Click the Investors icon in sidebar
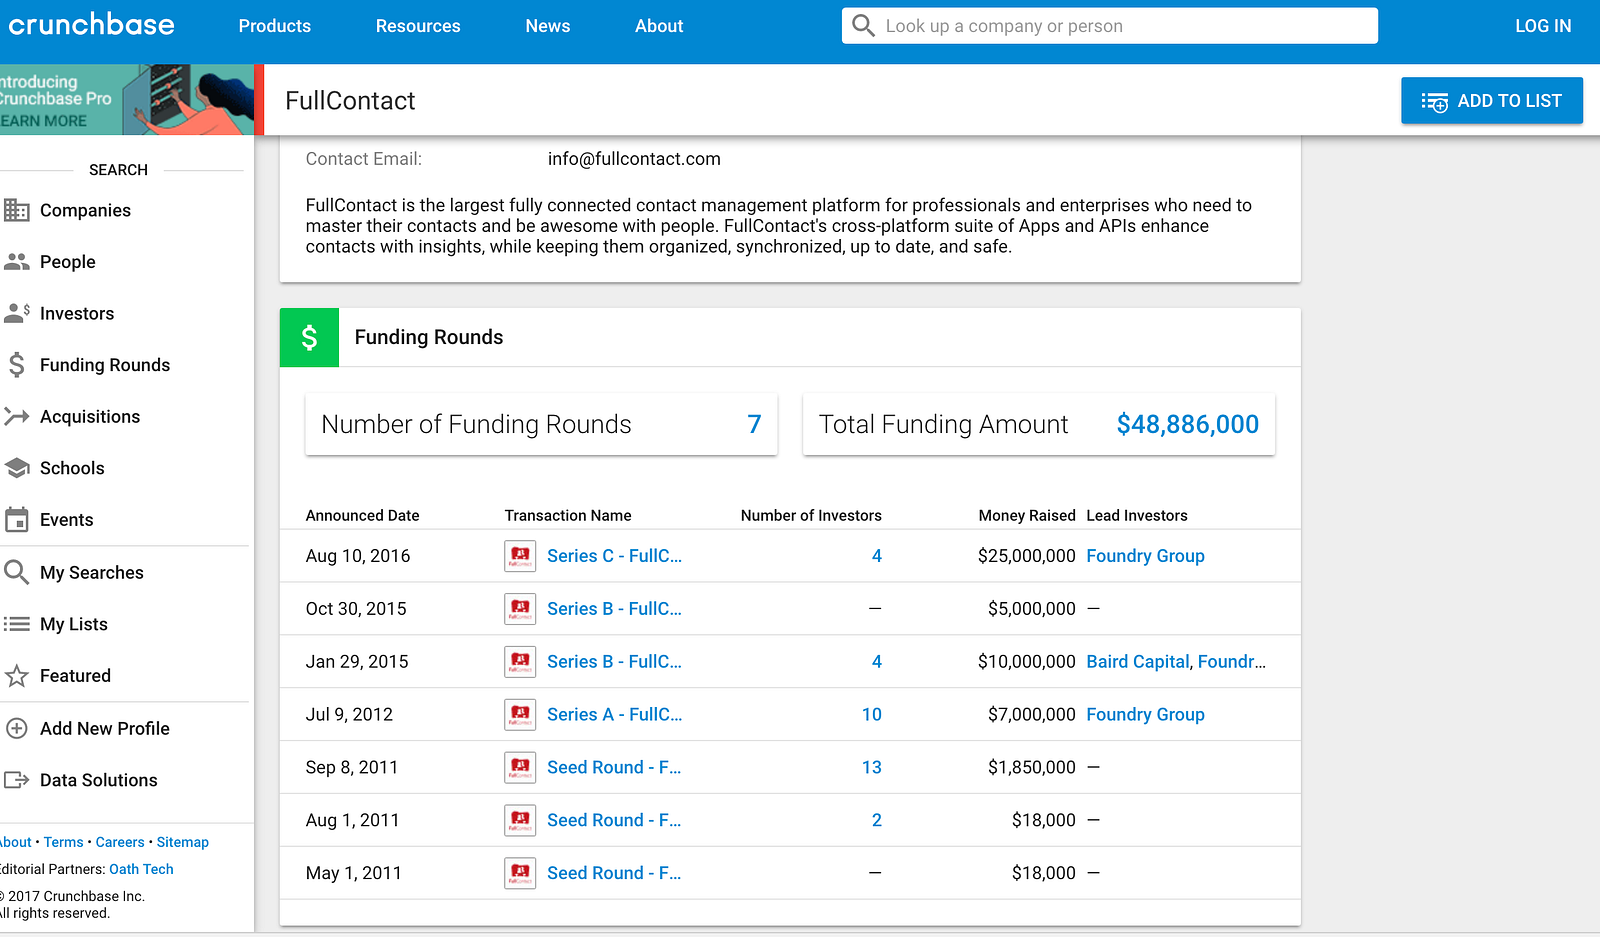1600x937 pixels. (17, 314)
